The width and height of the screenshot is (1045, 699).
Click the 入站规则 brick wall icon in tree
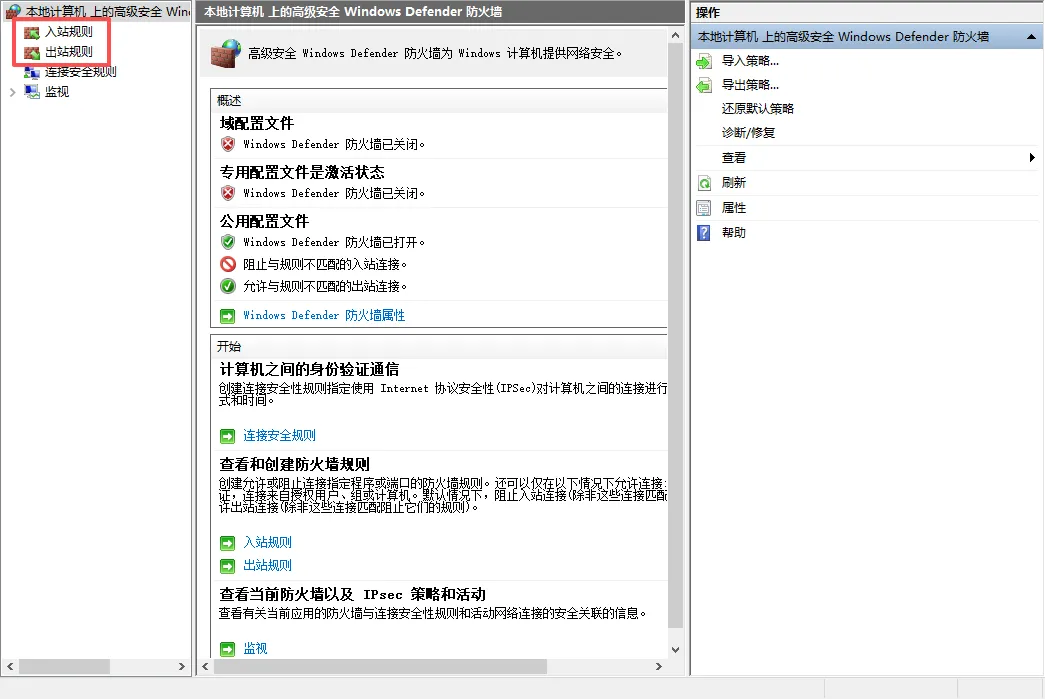pos(32,32)
